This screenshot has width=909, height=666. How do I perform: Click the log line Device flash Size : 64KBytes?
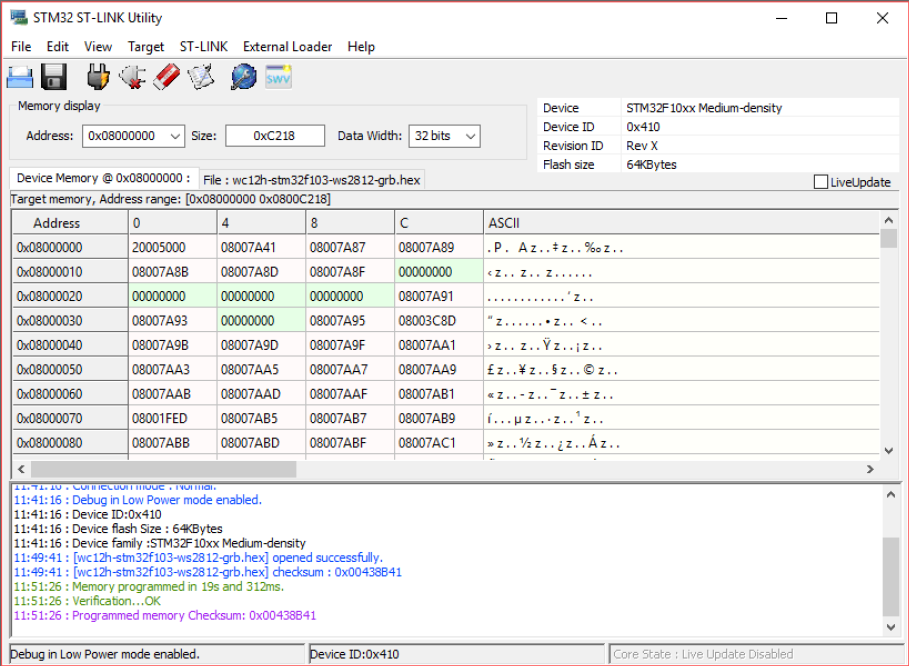click(118, 529)
